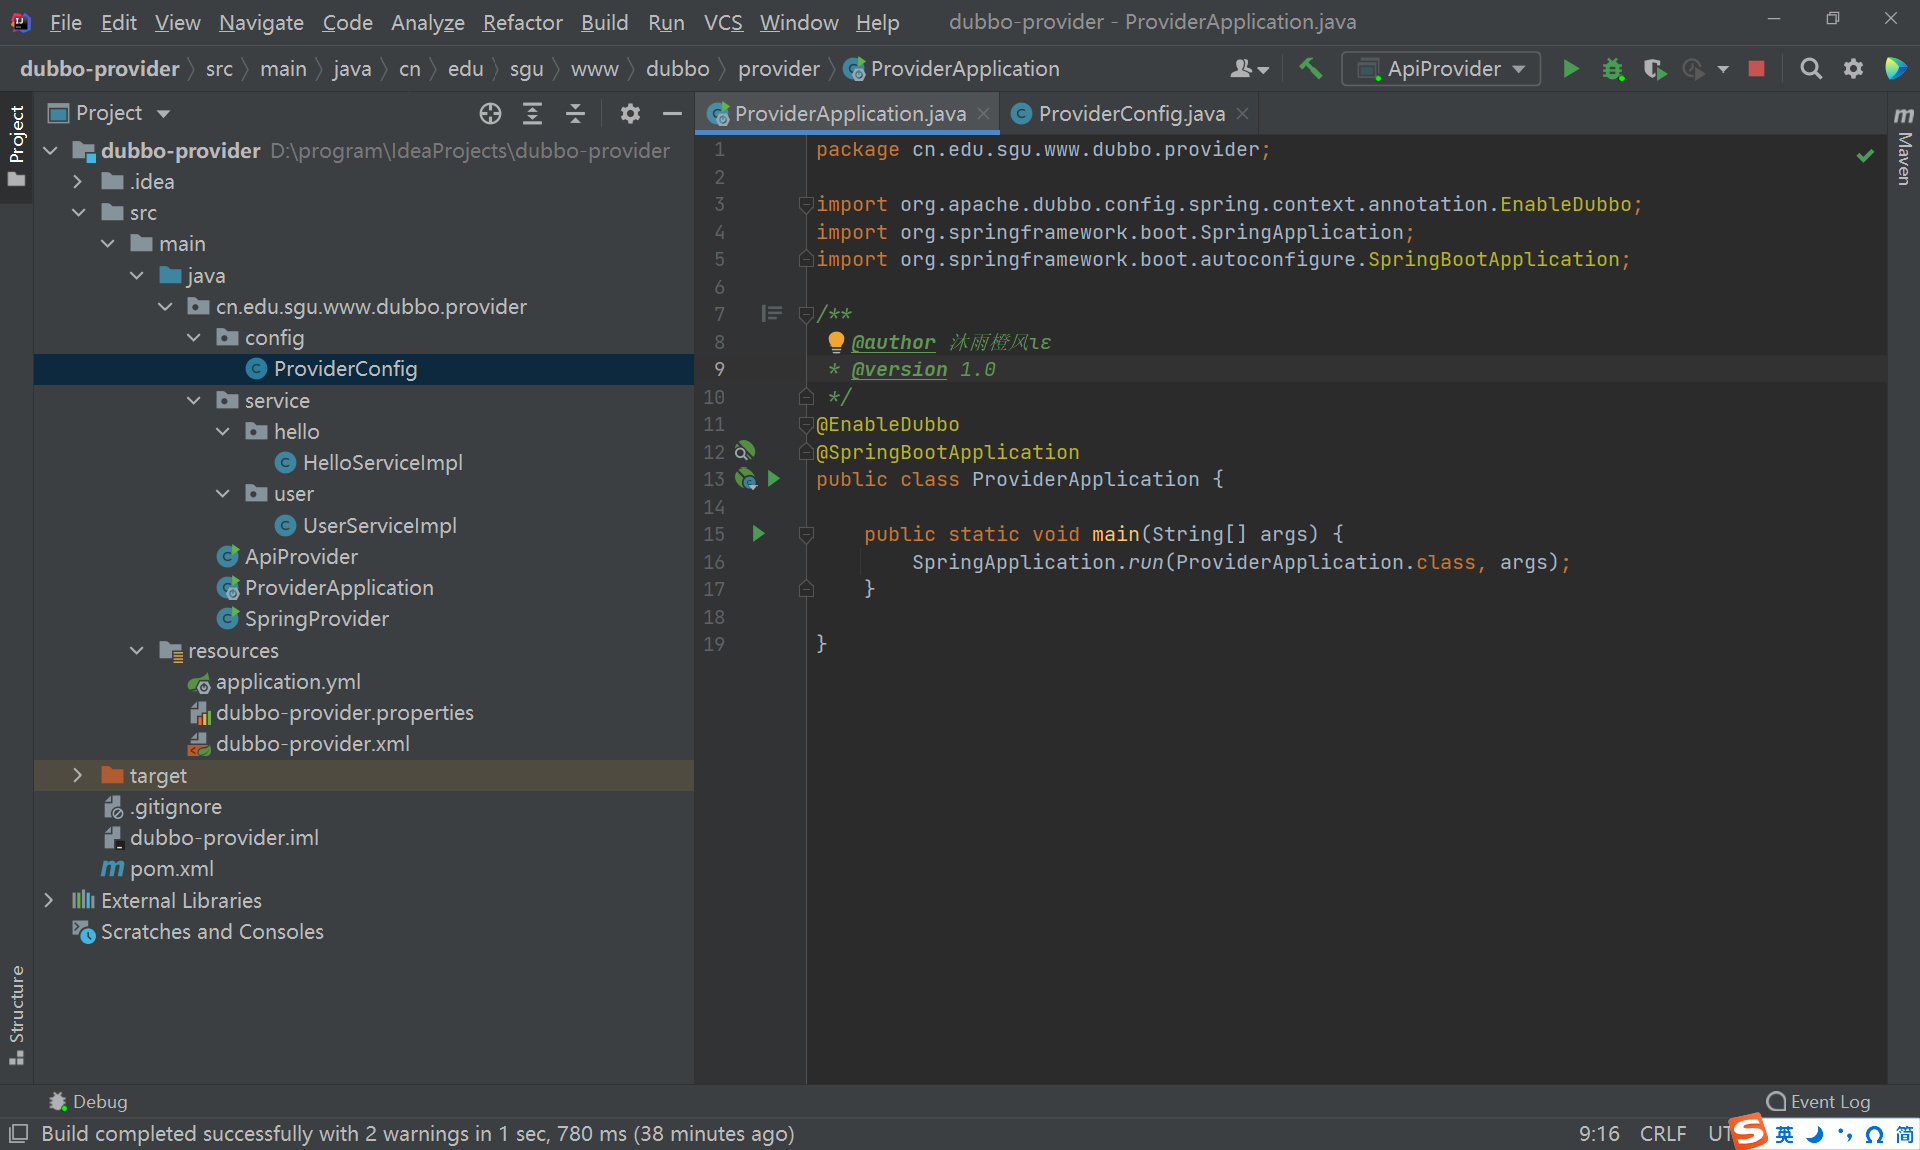Open Project panel options gear
The height and width of the screenshot is (1150, 1920).
coord(630,113)
